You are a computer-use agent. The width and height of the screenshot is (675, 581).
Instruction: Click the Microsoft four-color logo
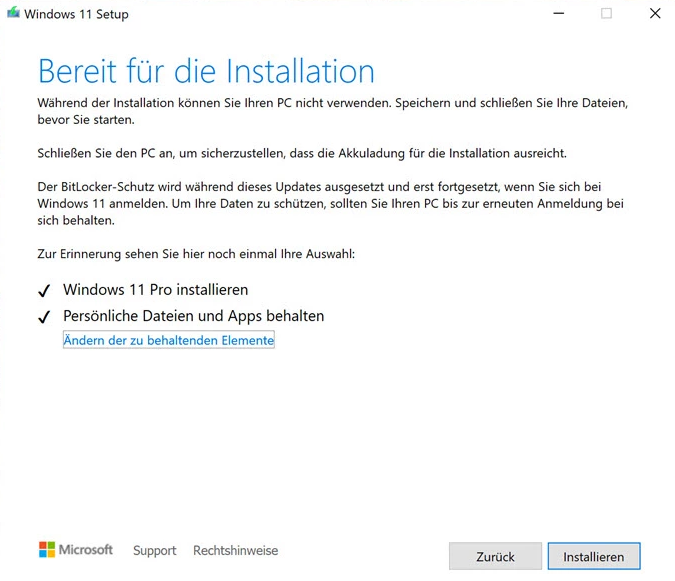coord(47,550)
